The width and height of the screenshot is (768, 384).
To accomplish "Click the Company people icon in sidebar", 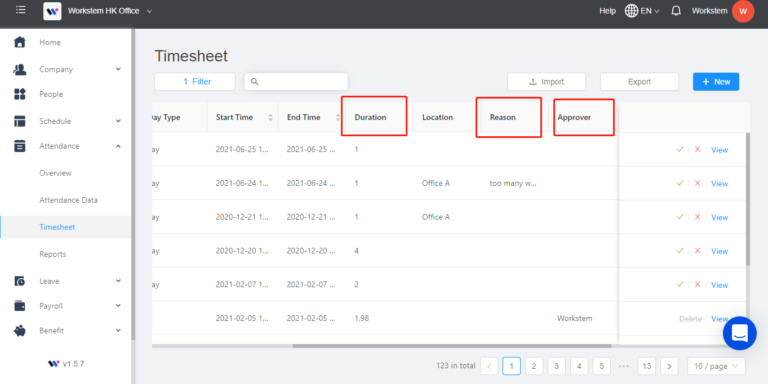I will click(x=20, y=70).
